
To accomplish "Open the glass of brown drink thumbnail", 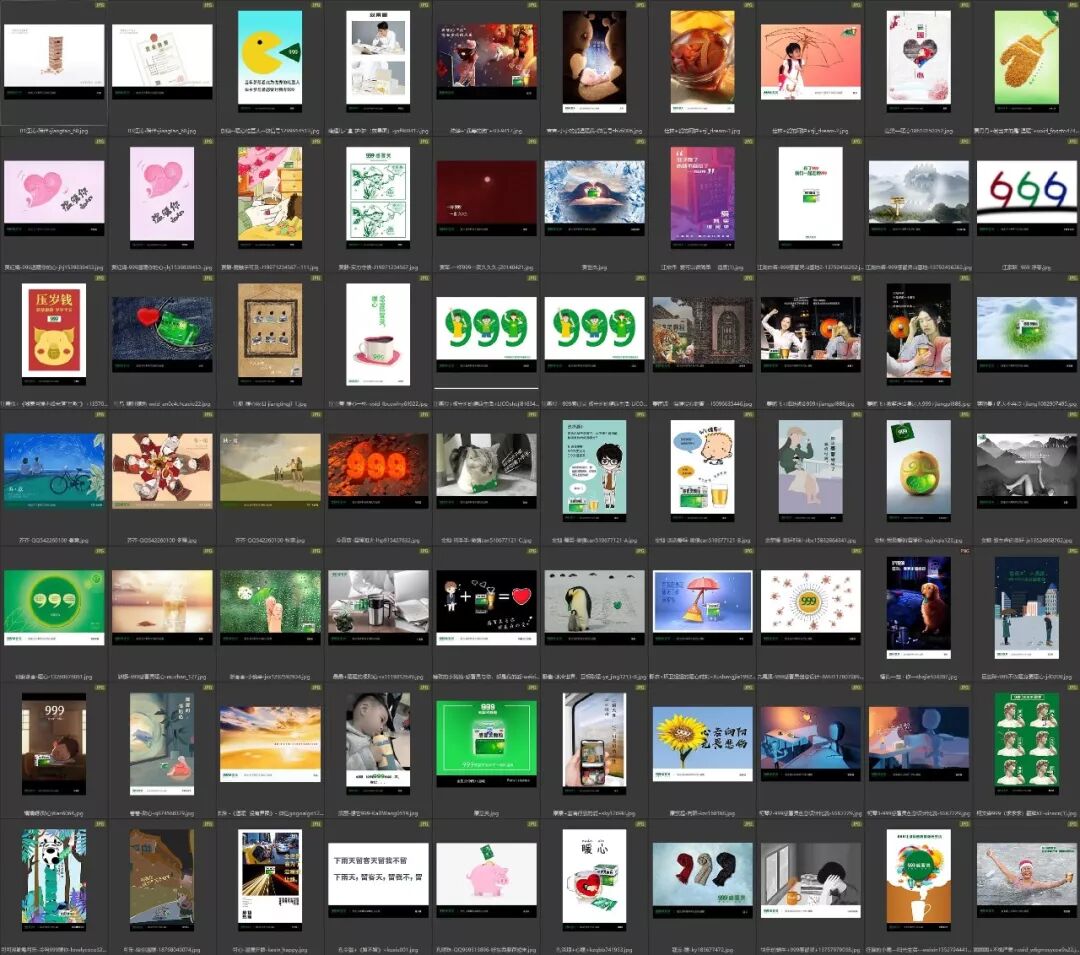I will (x=703, y=62).
